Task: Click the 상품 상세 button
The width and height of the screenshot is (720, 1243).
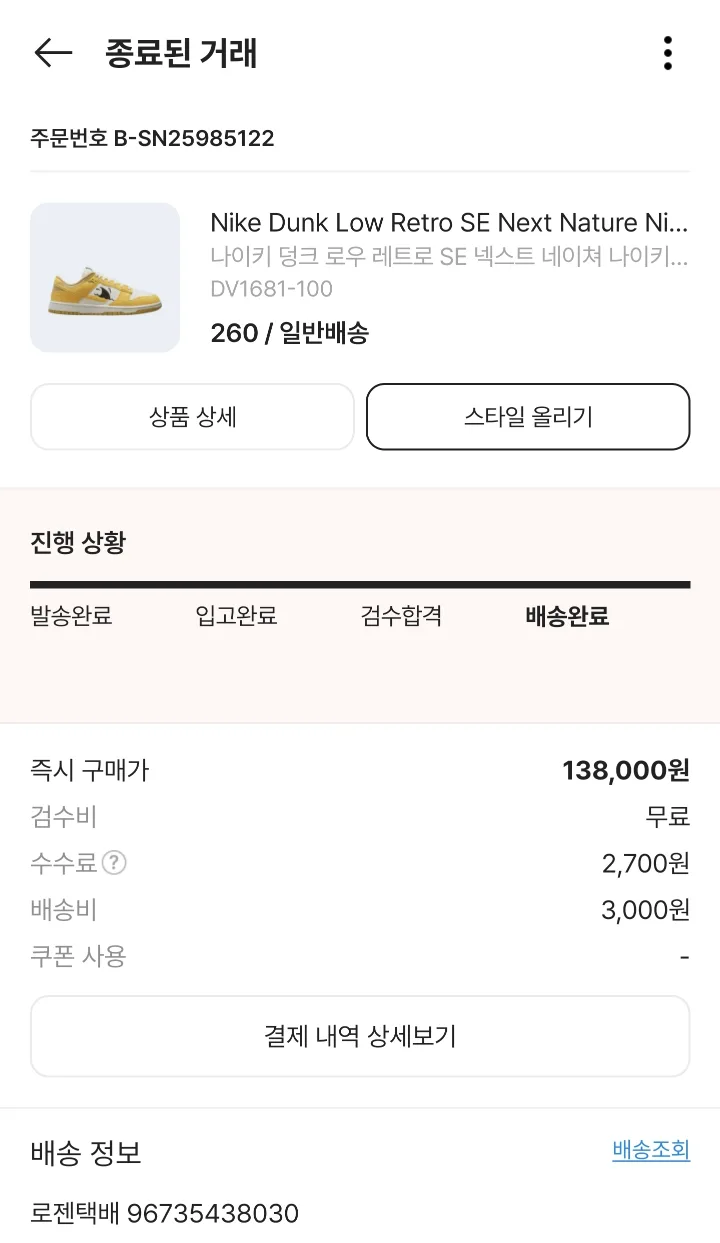Action: click(192, 417)
